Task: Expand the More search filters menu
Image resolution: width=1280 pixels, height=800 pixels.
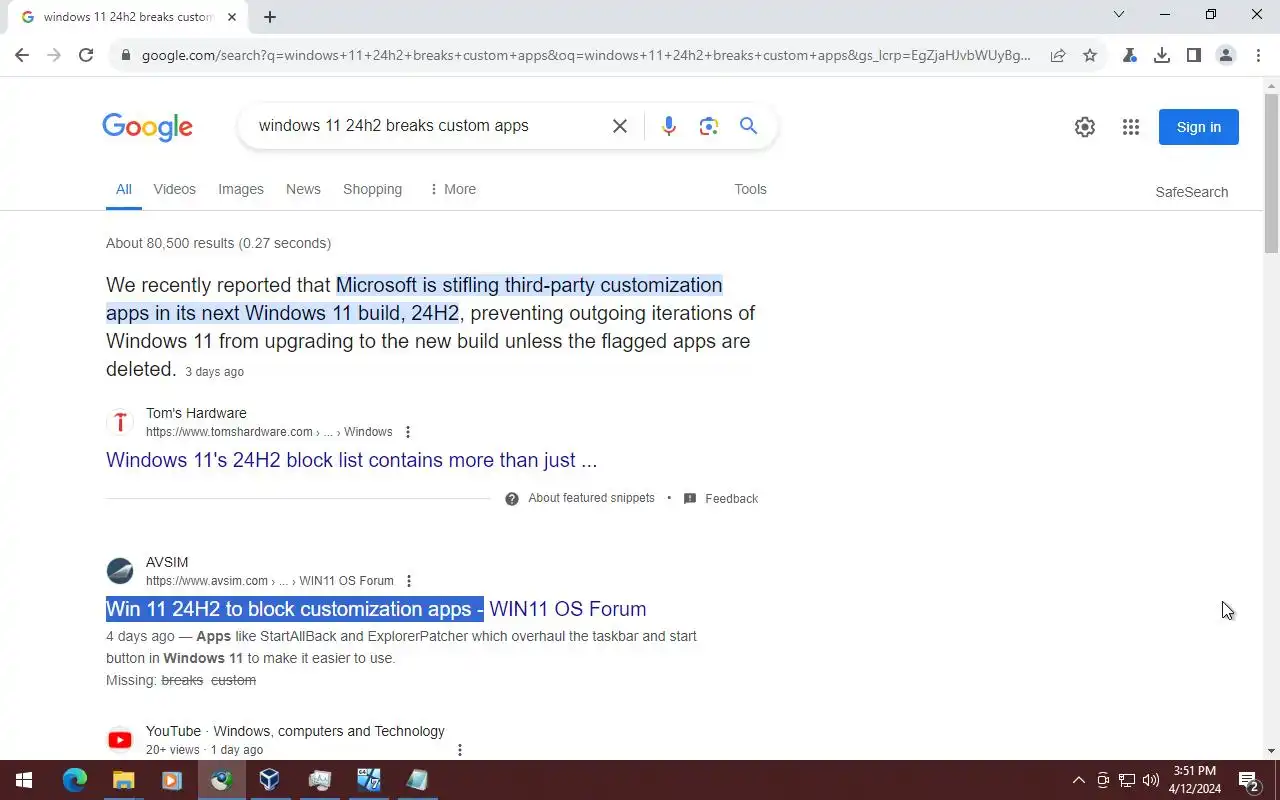Action: [452, 189]
